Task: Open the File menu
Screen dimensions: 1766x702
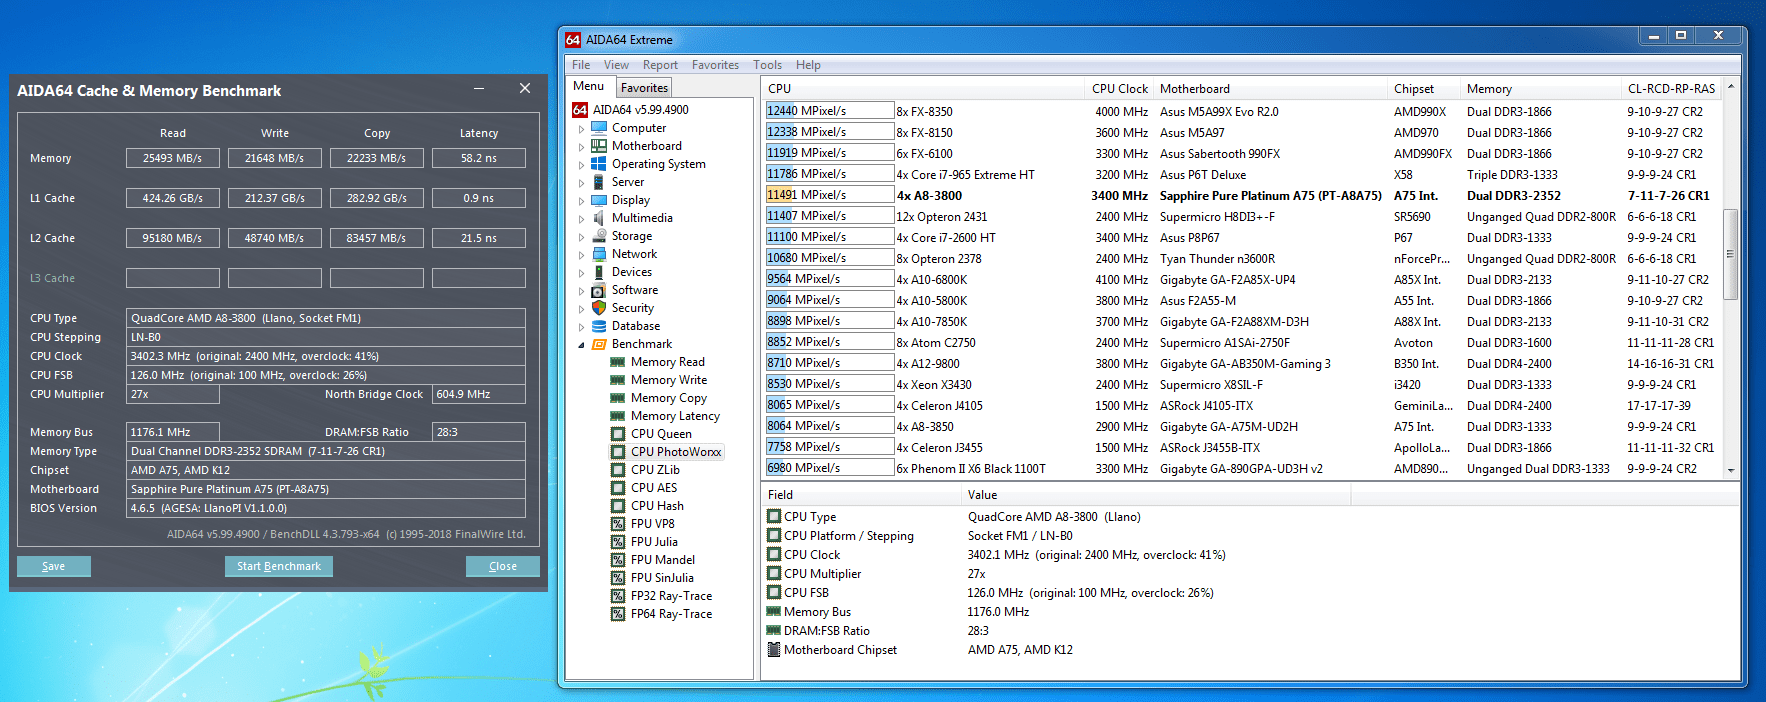Action: [x=581, y=65]
